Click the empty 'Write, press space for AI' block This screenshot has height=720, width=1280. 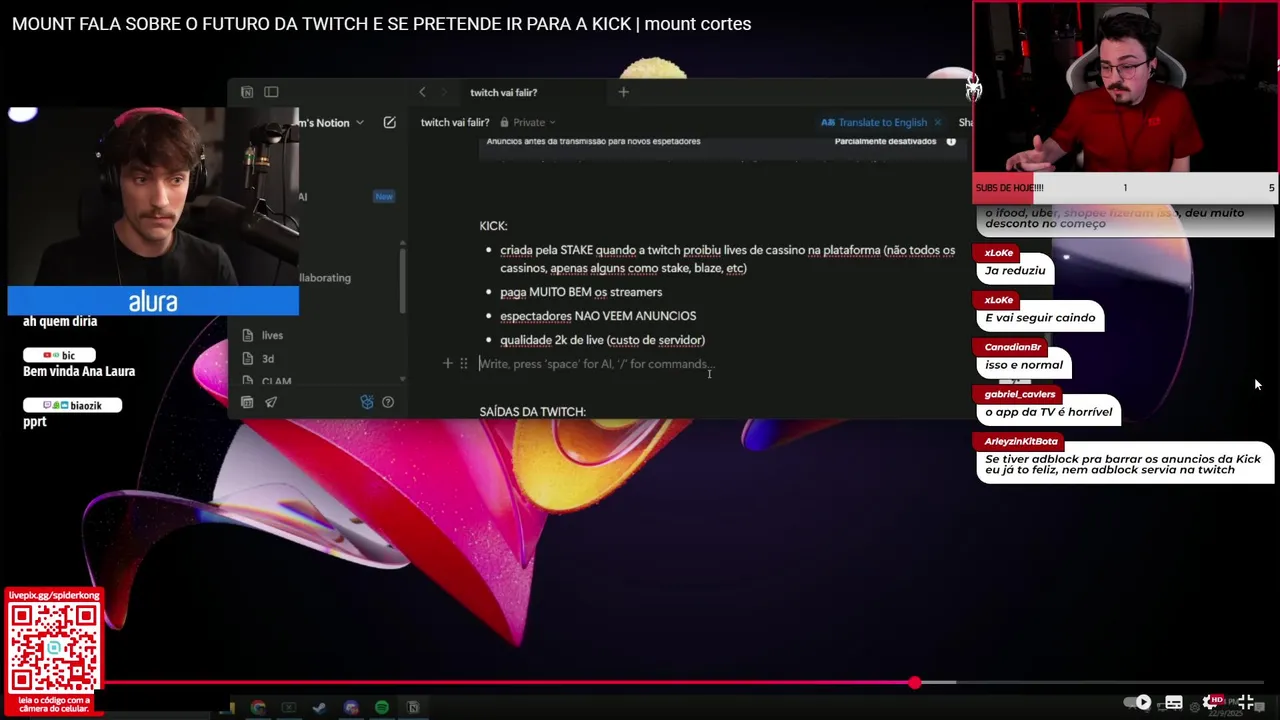[x=596, y=364]
